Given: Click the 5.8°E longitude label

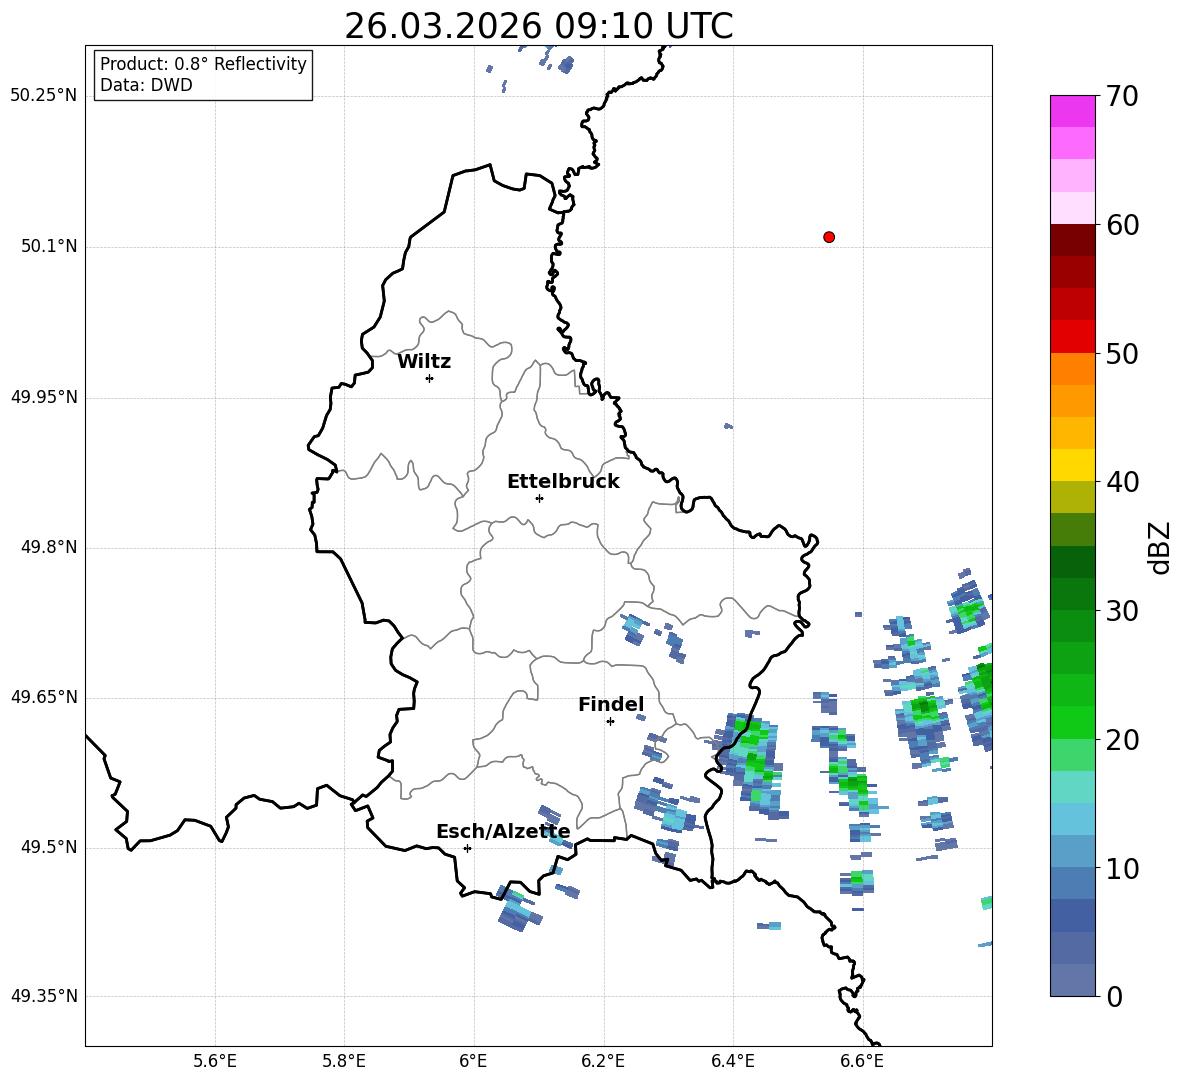Looking at the screenshot, I should point(344,1061).
